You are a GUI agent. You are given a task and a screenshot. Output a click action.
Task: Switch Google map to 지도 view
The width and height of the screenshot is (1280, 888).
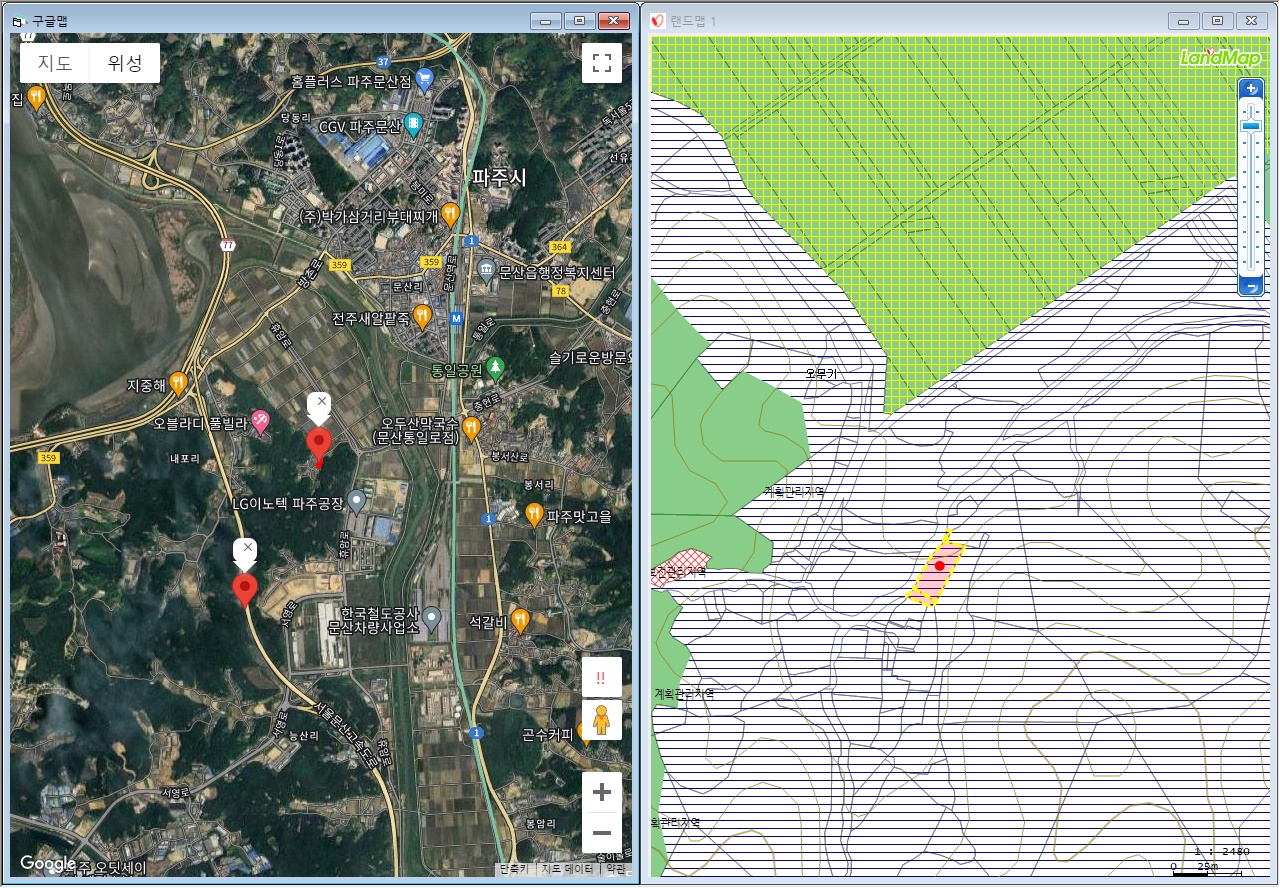55,63
